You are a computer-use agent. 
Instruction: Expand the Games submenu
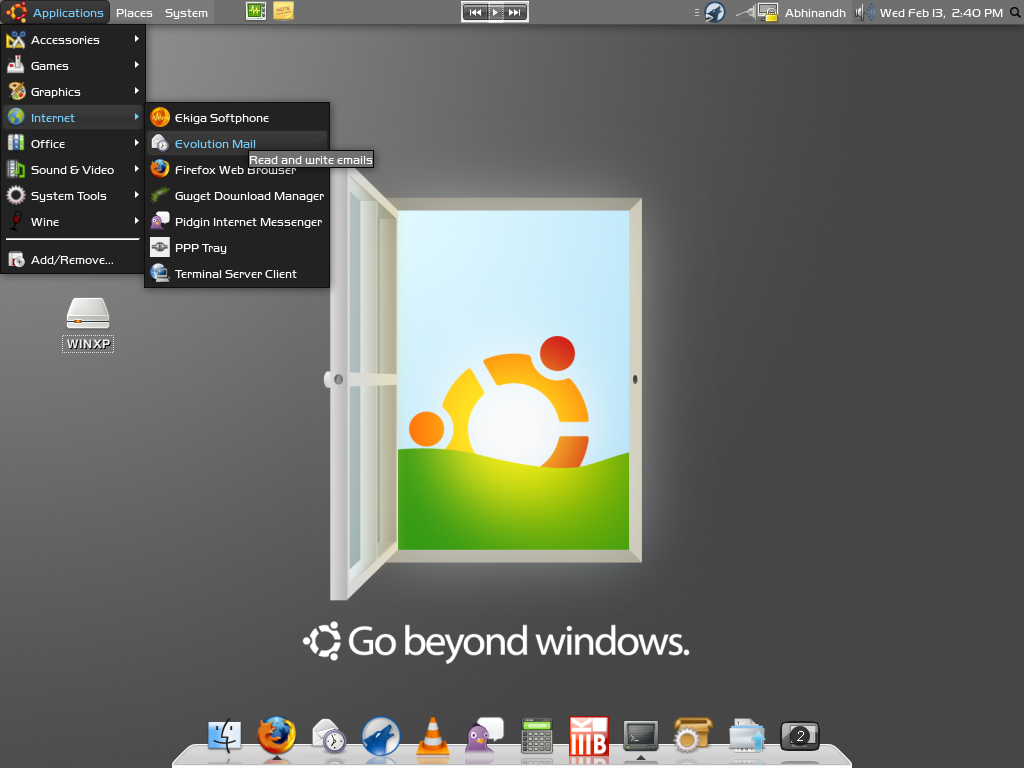tap(72, 66)
